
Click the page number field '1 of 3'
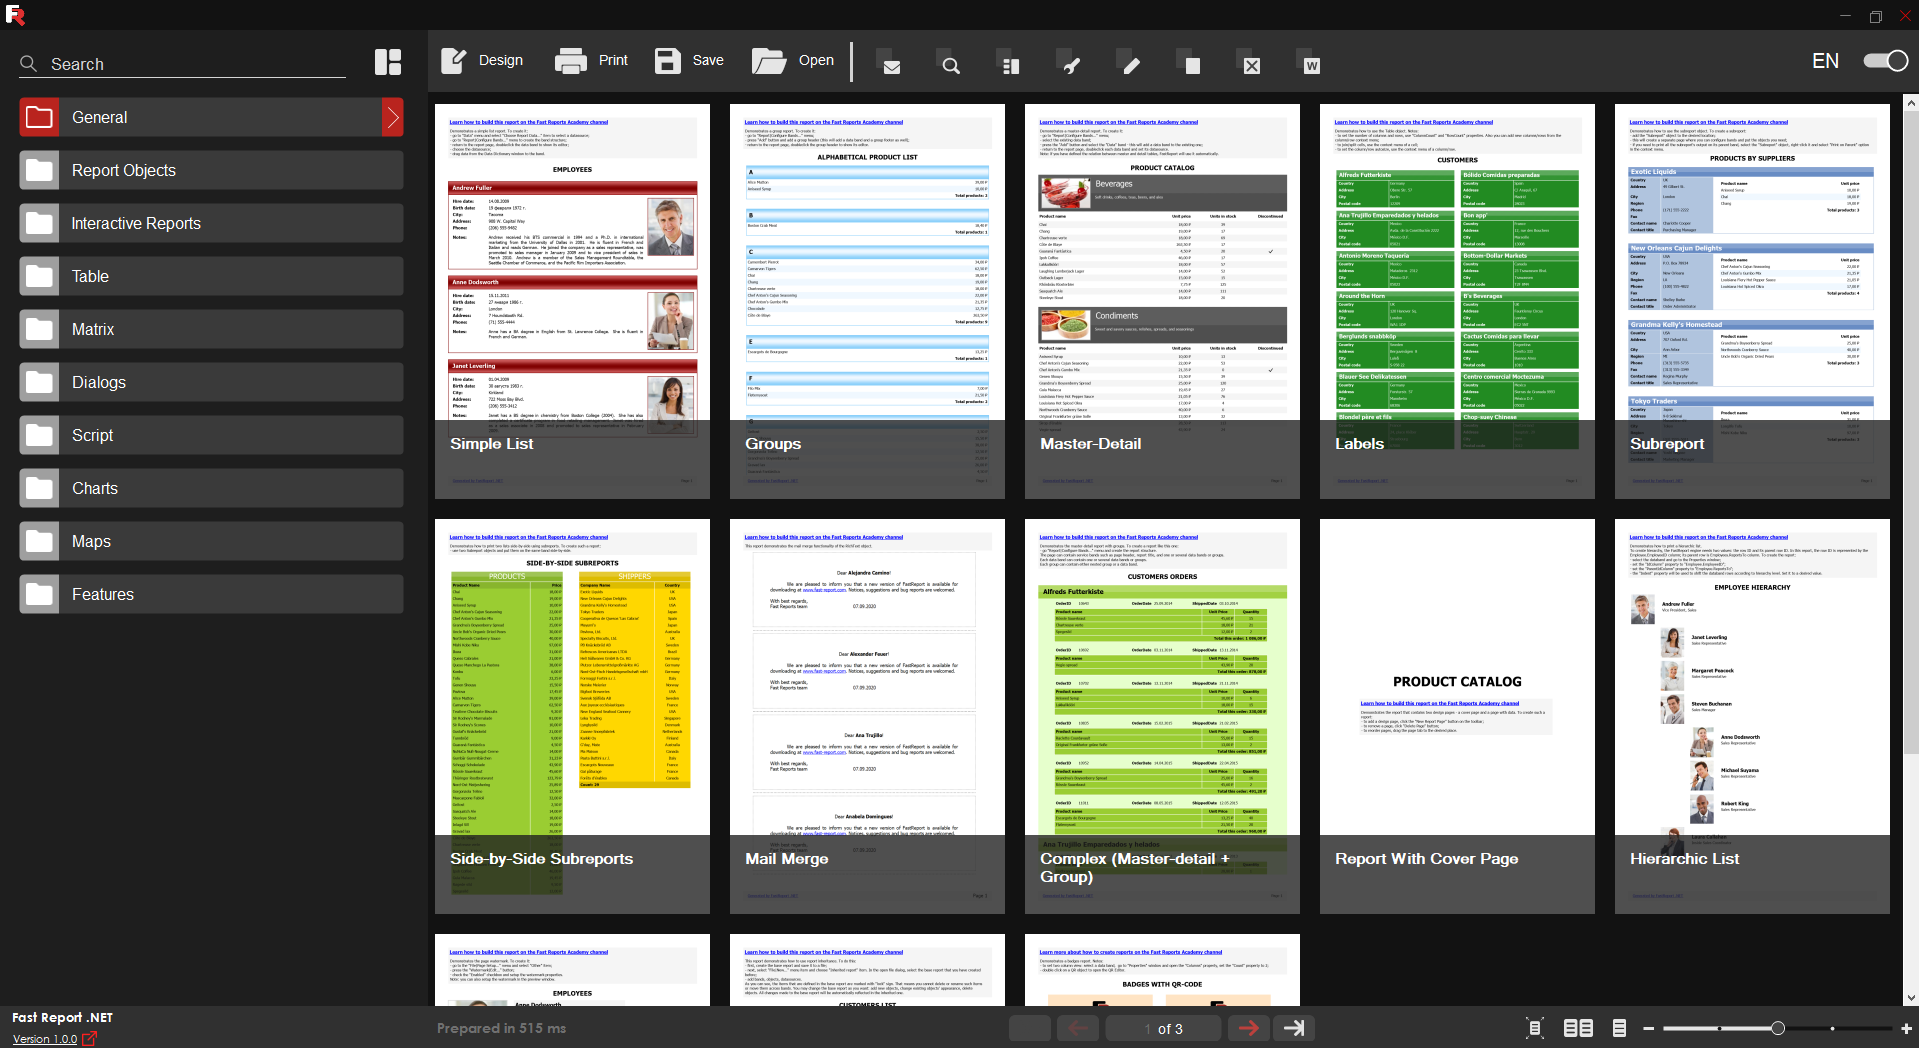point(1164,1028)
